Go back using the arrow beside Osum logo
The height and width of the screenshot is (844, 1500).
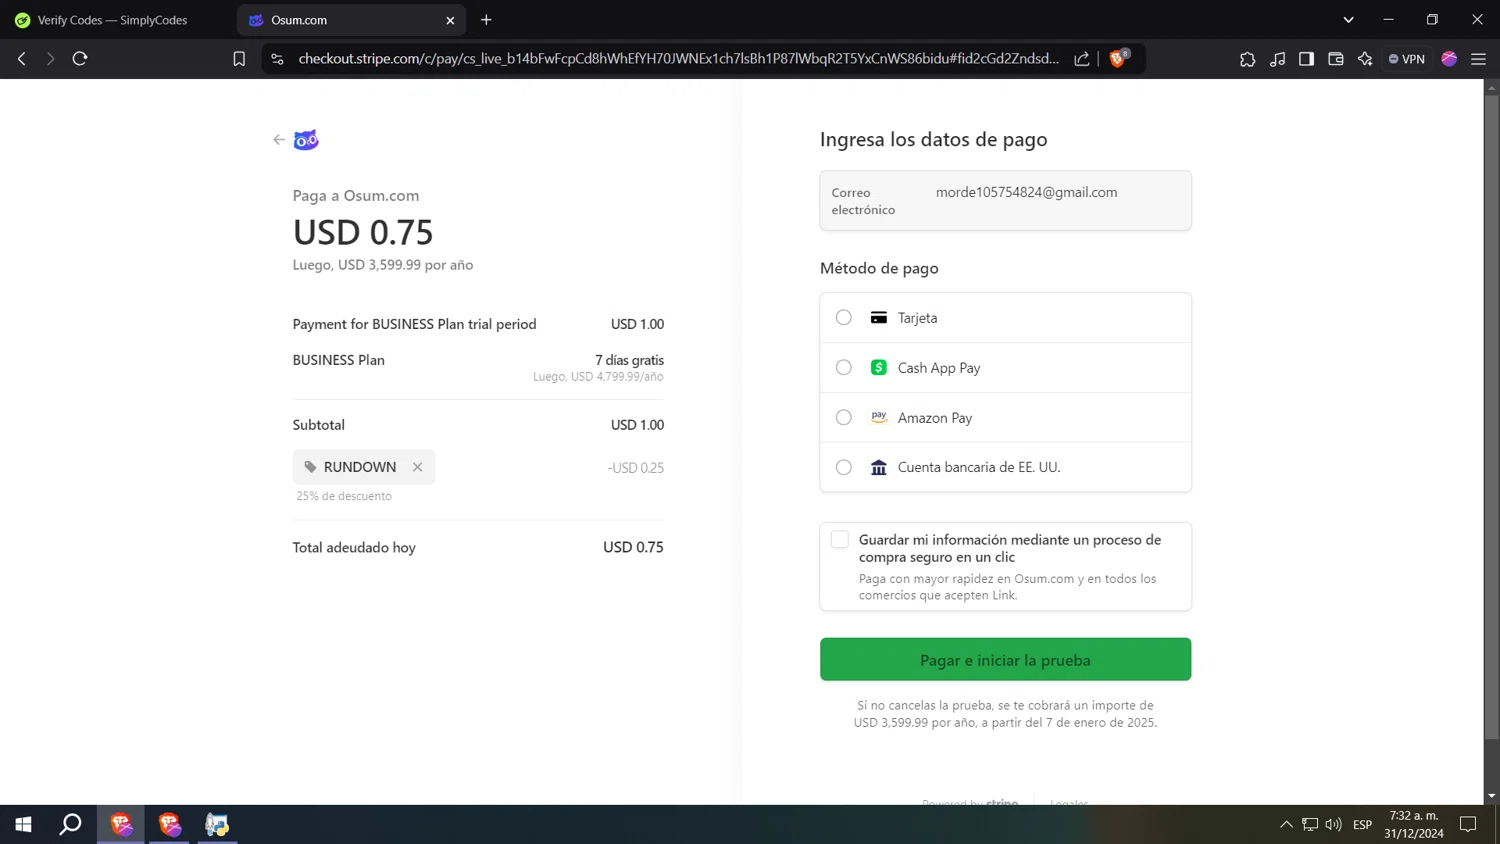tap(279, 140)
